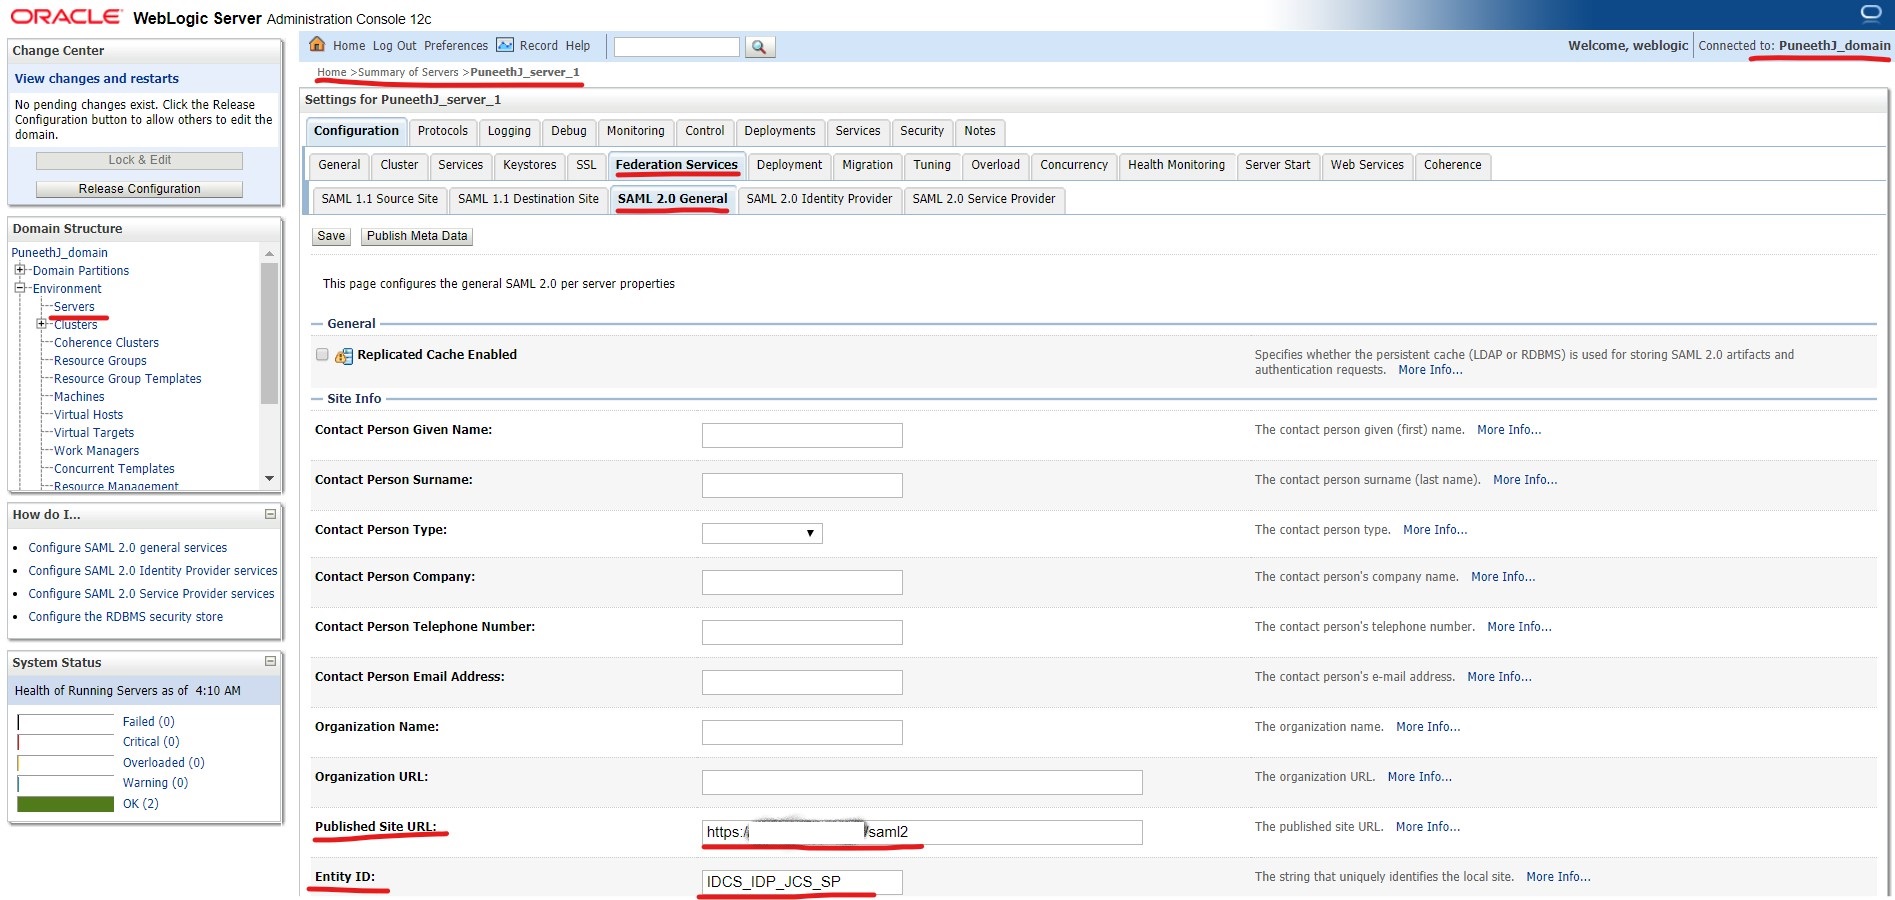This screenshot has height=900, width=1895.
Task: Collapse the System Status panel
Action: tap(270, 661)
